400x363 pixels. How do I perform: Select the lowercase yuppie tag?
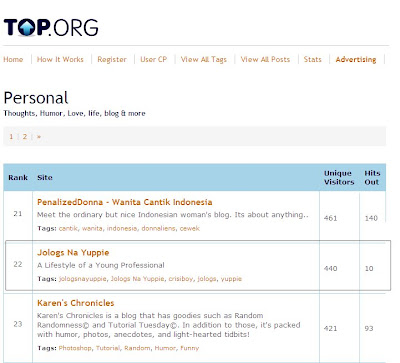(x=231, y=279)
